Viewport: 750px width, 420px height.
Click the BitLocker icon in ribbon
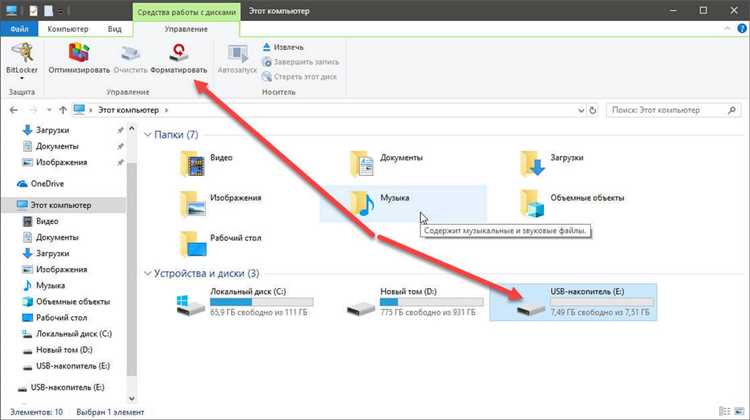(20, 50)
